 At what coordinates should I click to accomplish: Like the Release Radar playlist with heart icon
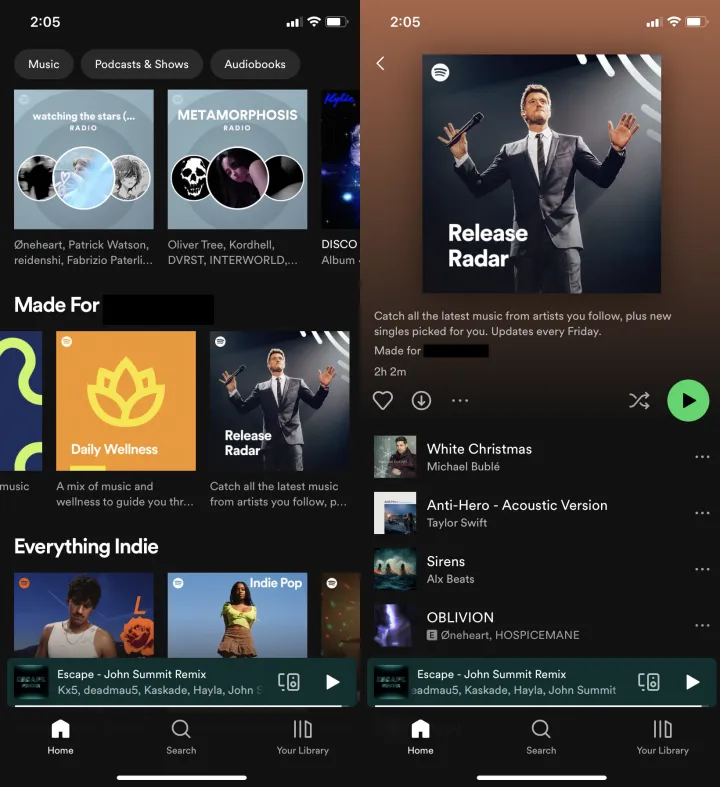[382, 400]
